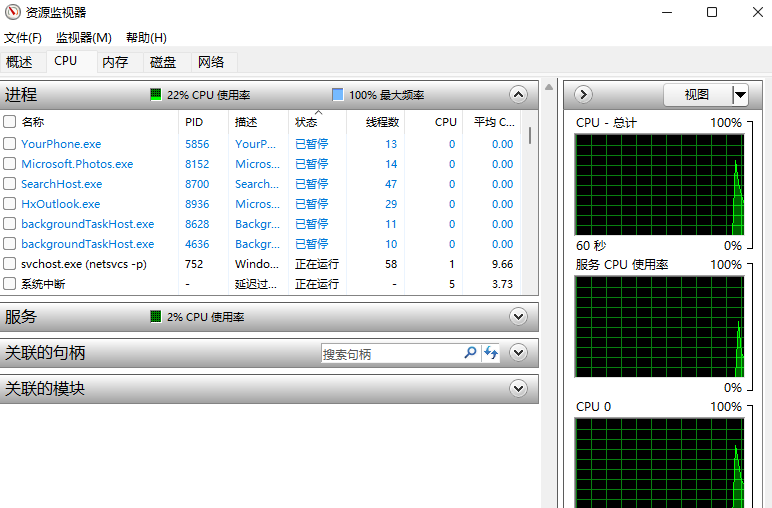
Task: Click the Resource Monitor app icon in title bar
Action: tap(13, 12)
